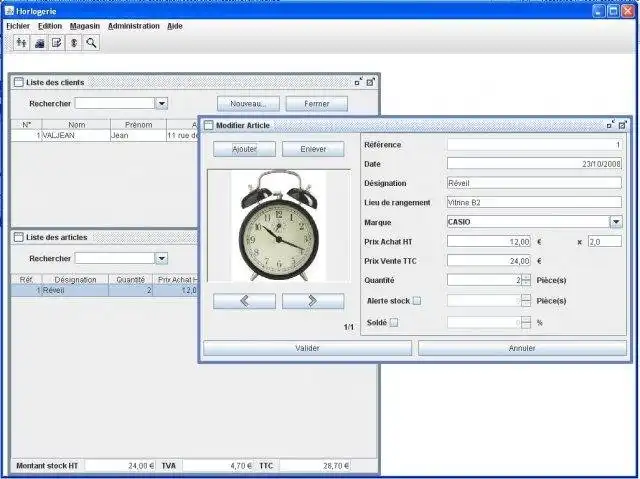
Task: Click the Désignation field containing Réveil
Action: tap(534, 183)
